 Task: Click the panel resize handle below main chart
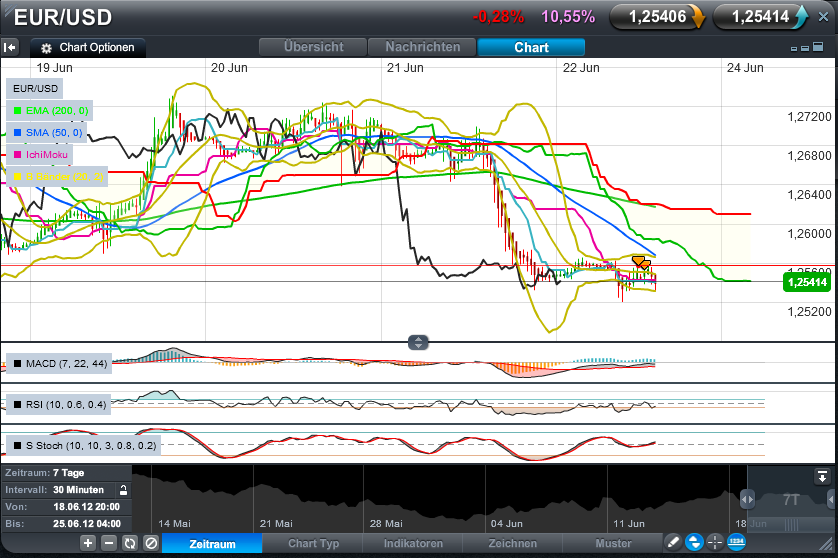[418, 342]
